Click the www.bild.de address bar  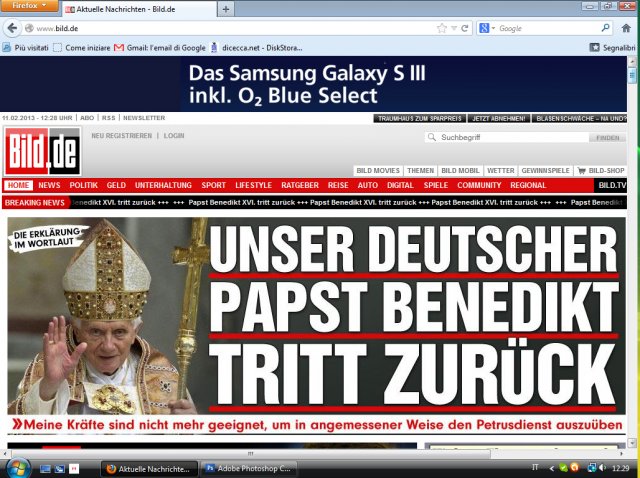(x=229, y=28)
